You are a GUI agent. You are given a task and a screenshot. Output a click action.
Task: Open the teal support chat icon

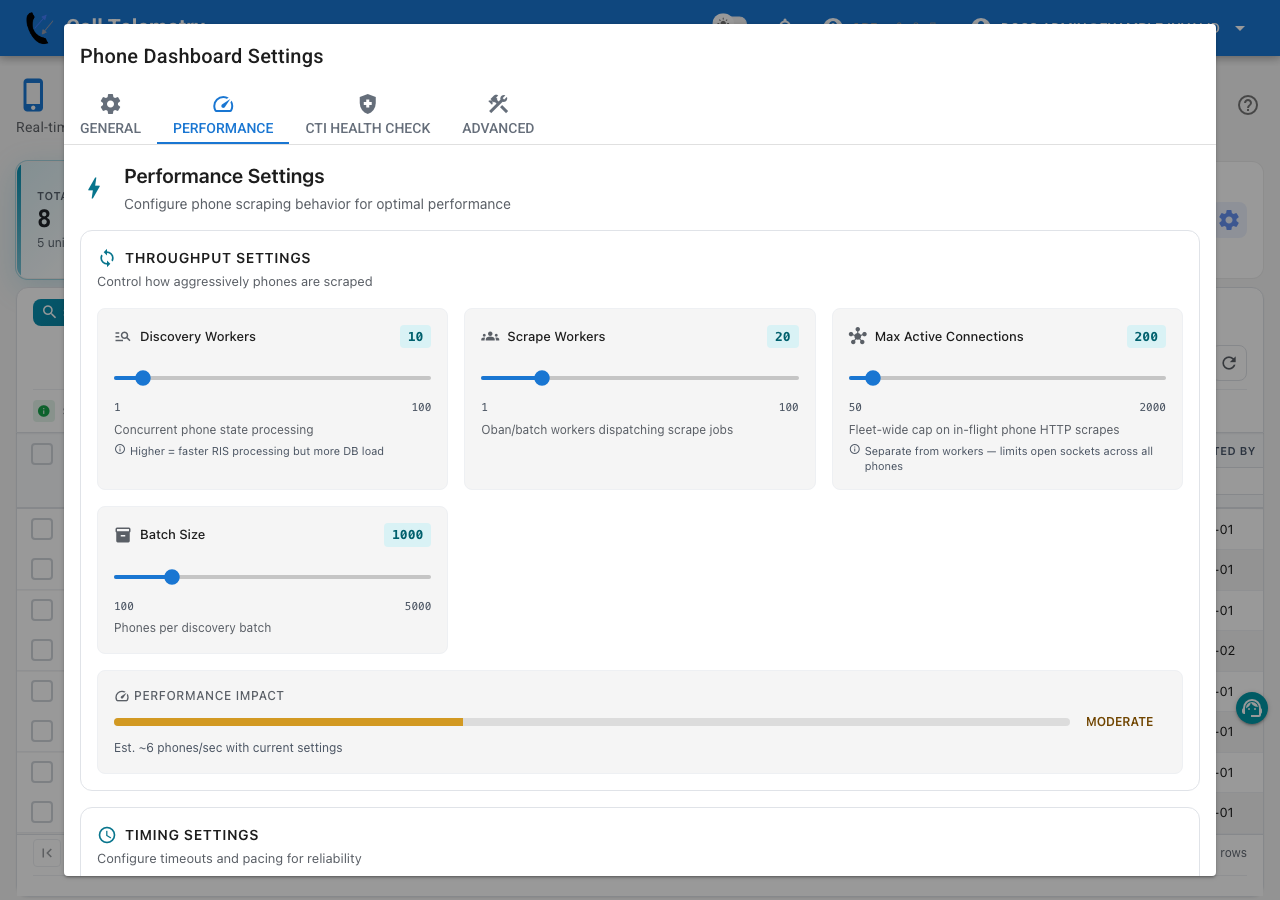coord(1252,708)
